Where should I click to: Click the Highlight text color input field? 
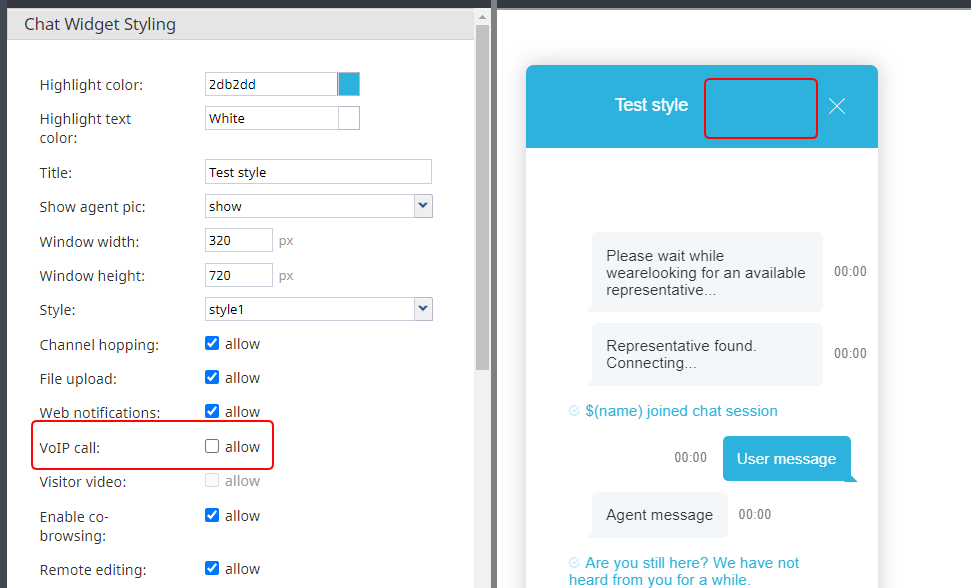tap(271, 118)
